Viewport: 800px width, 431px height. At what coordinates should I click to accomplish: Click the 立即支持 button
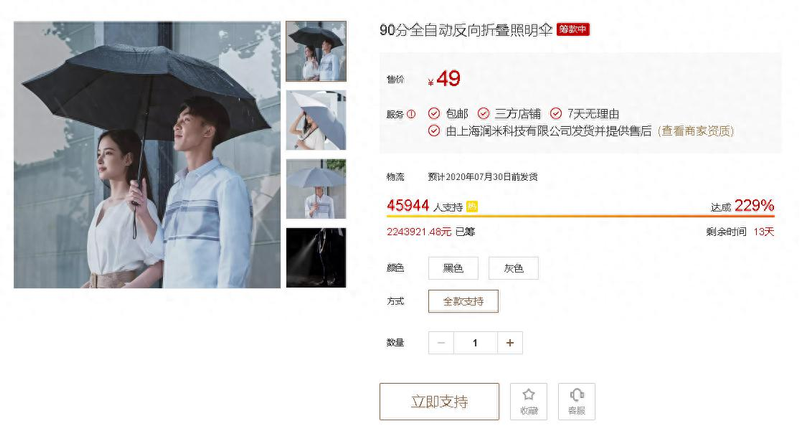(x=439, y=401)
